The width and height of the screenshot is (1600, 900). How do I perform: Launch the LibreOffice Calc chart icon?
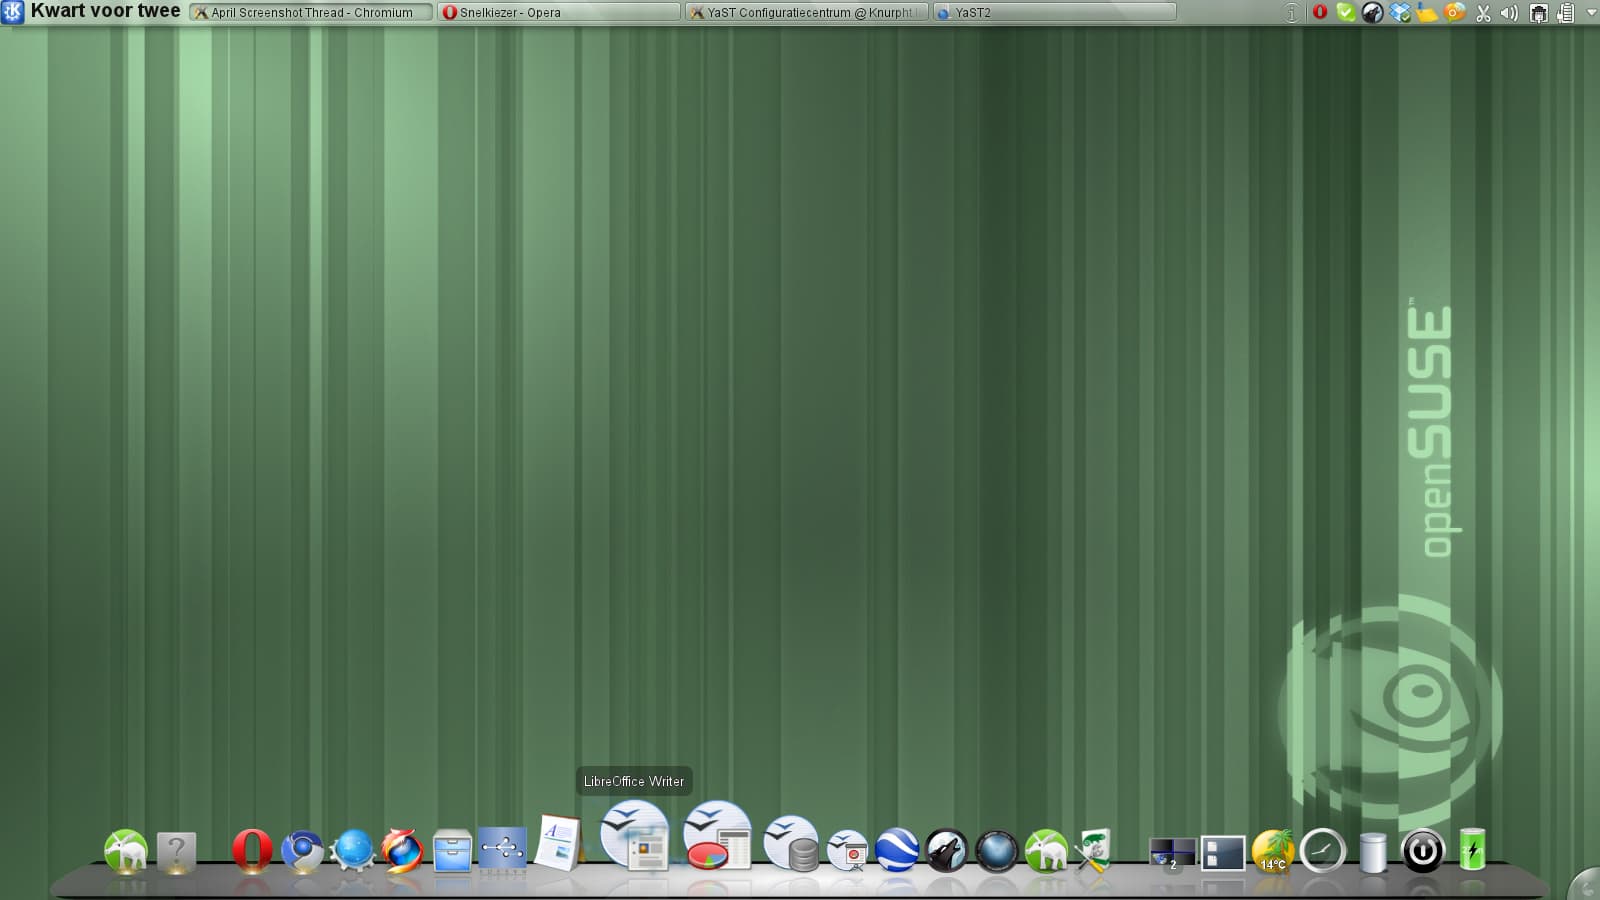pos(716,836)
